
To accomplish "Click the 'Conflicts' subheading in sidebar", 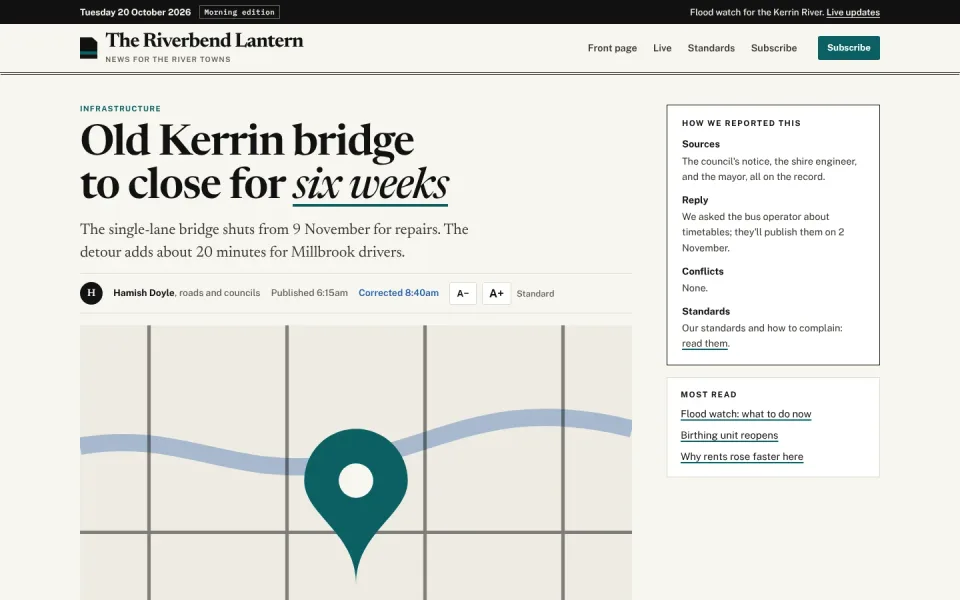I will (x=703, y=271).
